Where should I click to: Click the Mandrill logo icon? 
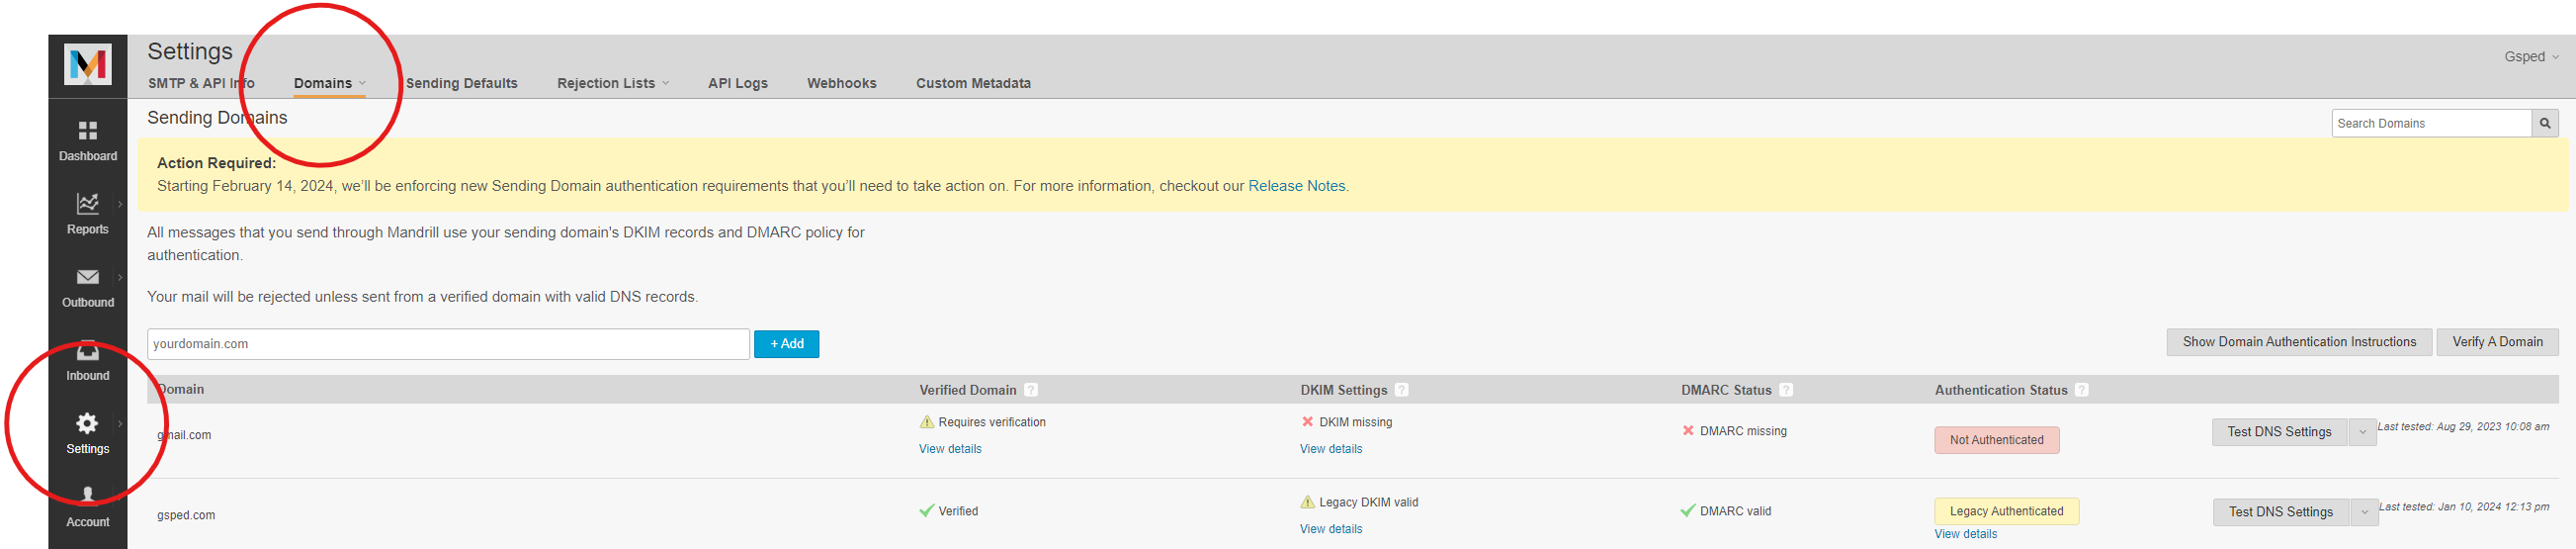tap(88, 65)
